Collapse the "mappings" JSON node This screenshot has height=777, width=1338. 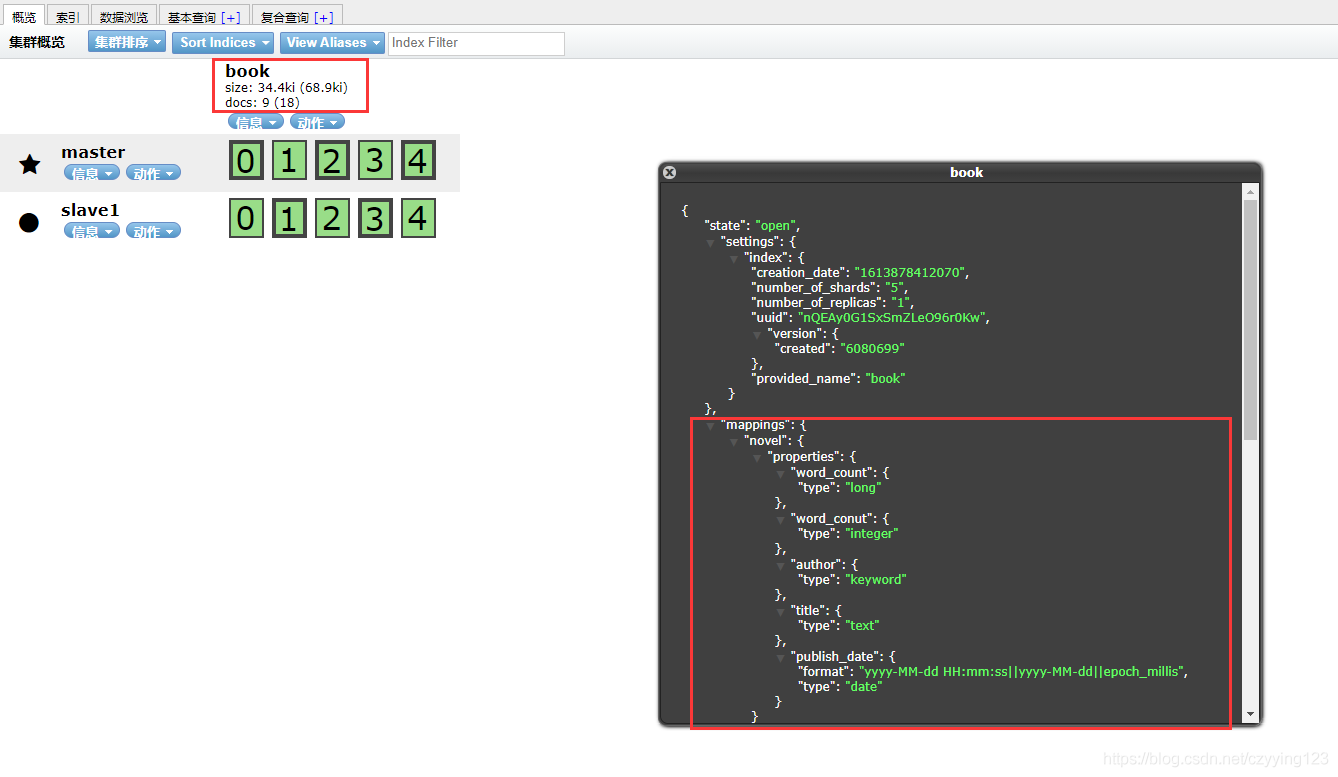click(711, 426)
